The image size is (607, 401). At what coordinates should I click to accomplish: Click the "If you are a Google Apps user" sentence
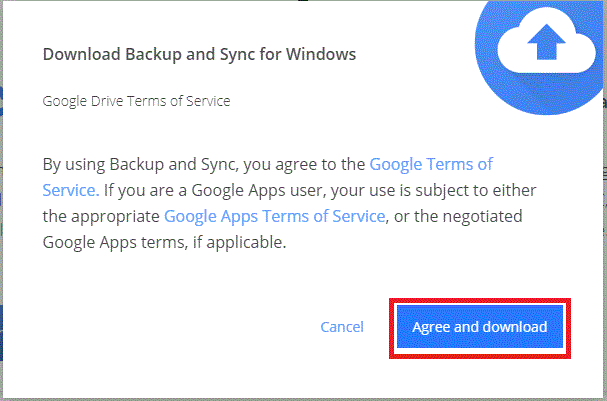(213, 190)
